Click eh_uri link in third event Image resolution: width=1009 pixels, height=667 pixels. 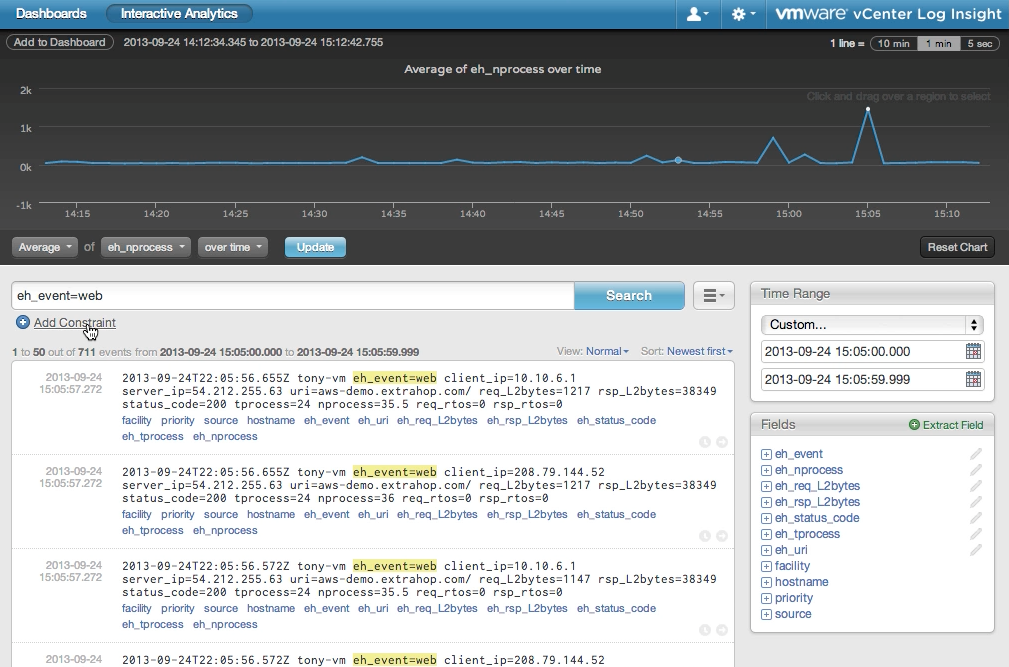[373, 608]
